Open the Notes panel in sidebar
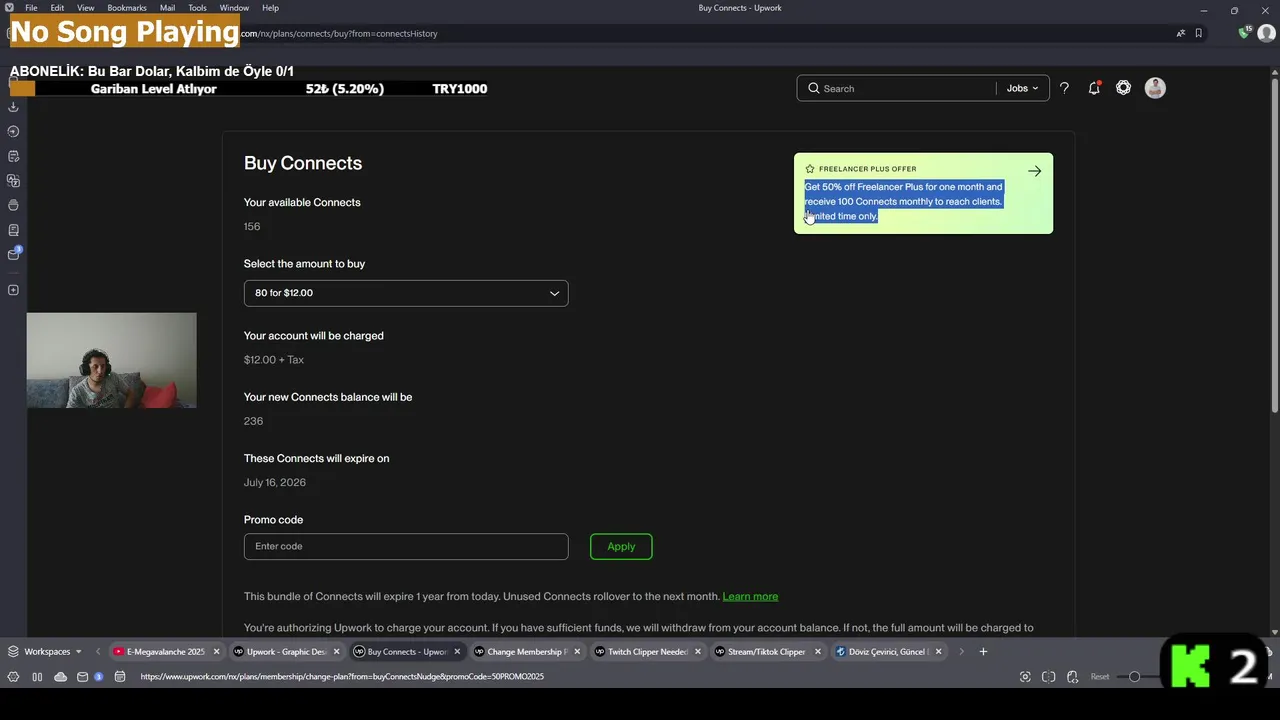This screenshot has height=720, width=1280. (13, 156)
